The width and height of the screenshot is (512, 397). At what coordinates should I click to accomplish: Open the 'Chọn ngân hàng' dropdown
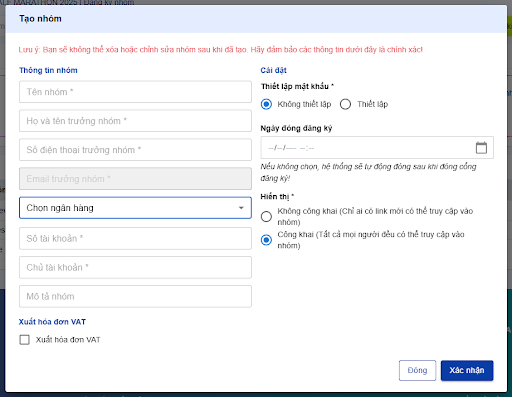135,208
